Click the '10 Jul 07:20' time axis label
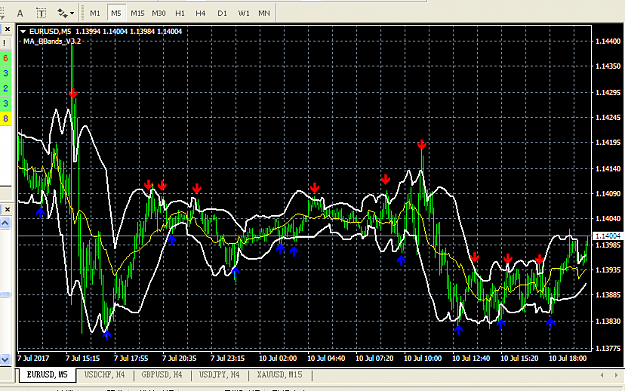Screen dimensions: 625x391 tap(374, 358)
